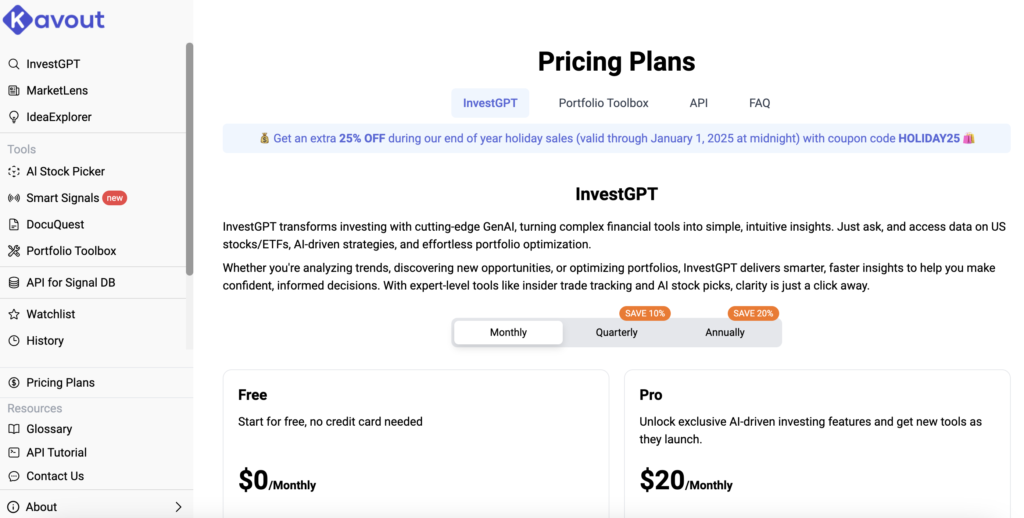
Task: Click the API for Signal DB database icon
Action: point(14,283)
